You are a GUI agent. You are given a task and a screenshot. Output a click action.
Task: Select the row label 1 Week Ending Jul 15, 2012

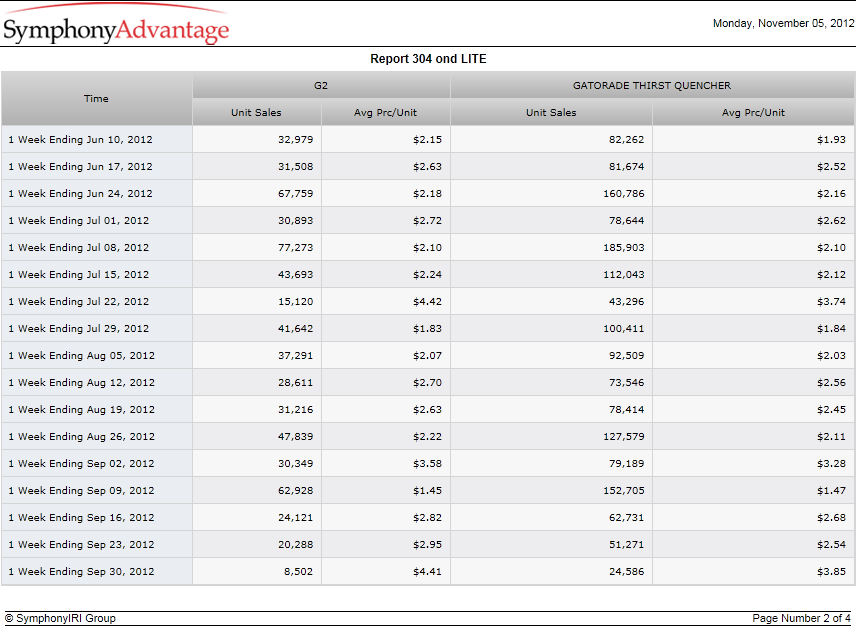pos(79,275)
